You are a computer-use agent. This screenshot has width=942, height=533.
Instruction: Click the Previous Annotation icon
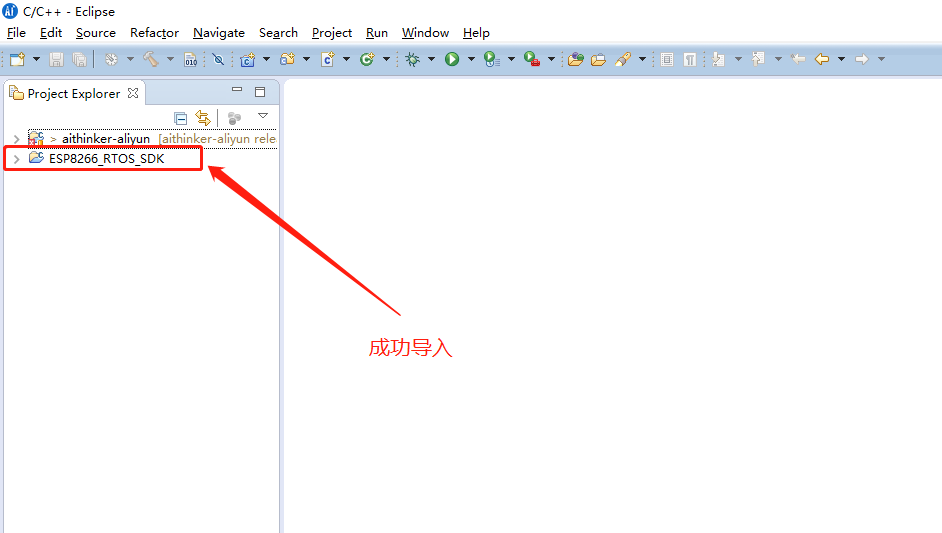pos(758,59)
